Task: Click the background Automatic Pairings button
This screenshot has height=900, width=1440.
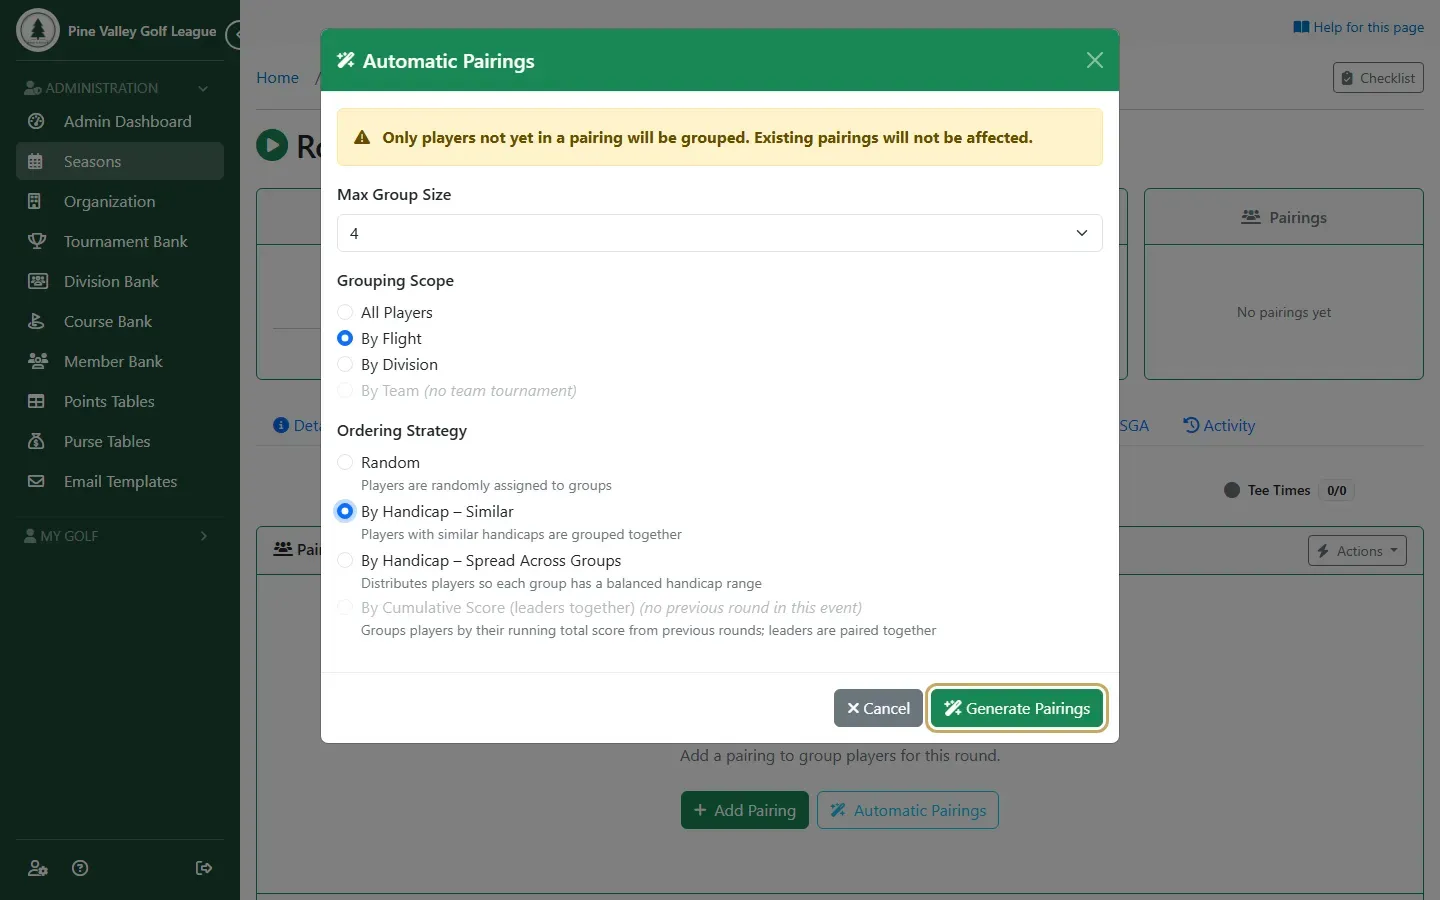Action: [x=908, y=810]
